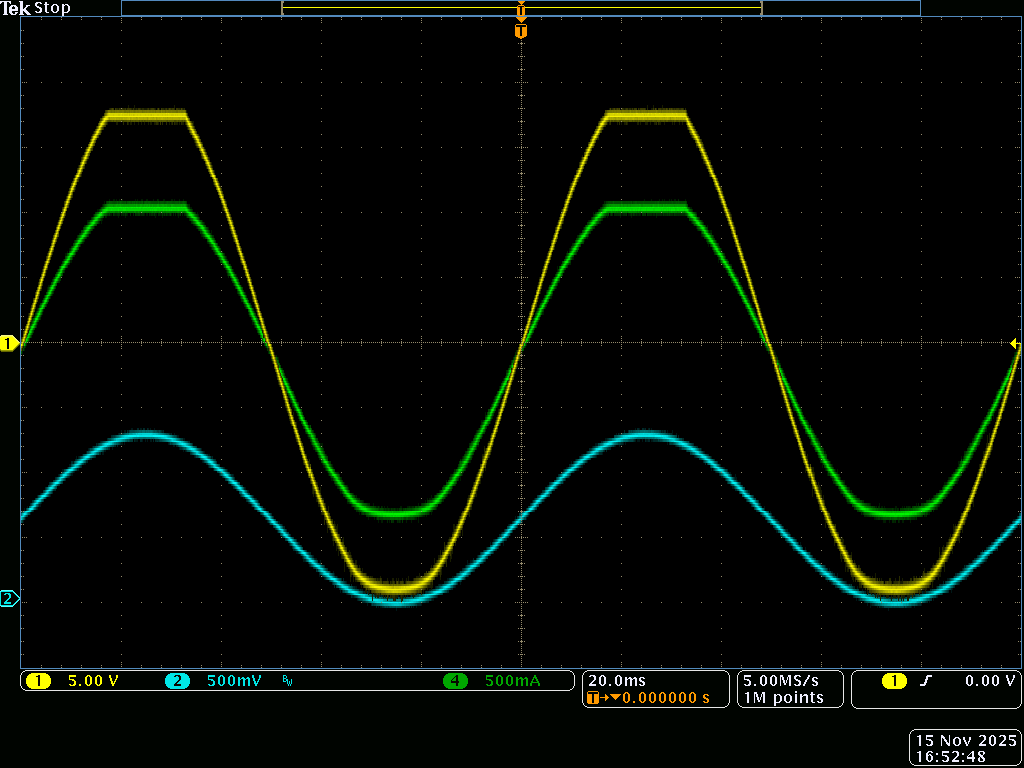The width and height of the screenshot is (1024, 768).
Task: Click the 0.00 V trigger level readout
Action: pyautogui.click(x=989, y=681)
